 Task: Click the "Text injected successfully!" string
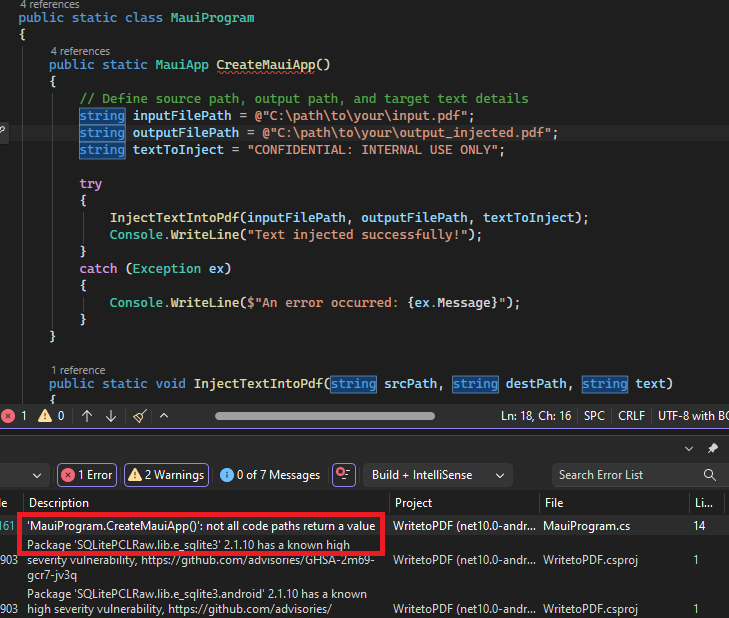[x=357, y=234]
